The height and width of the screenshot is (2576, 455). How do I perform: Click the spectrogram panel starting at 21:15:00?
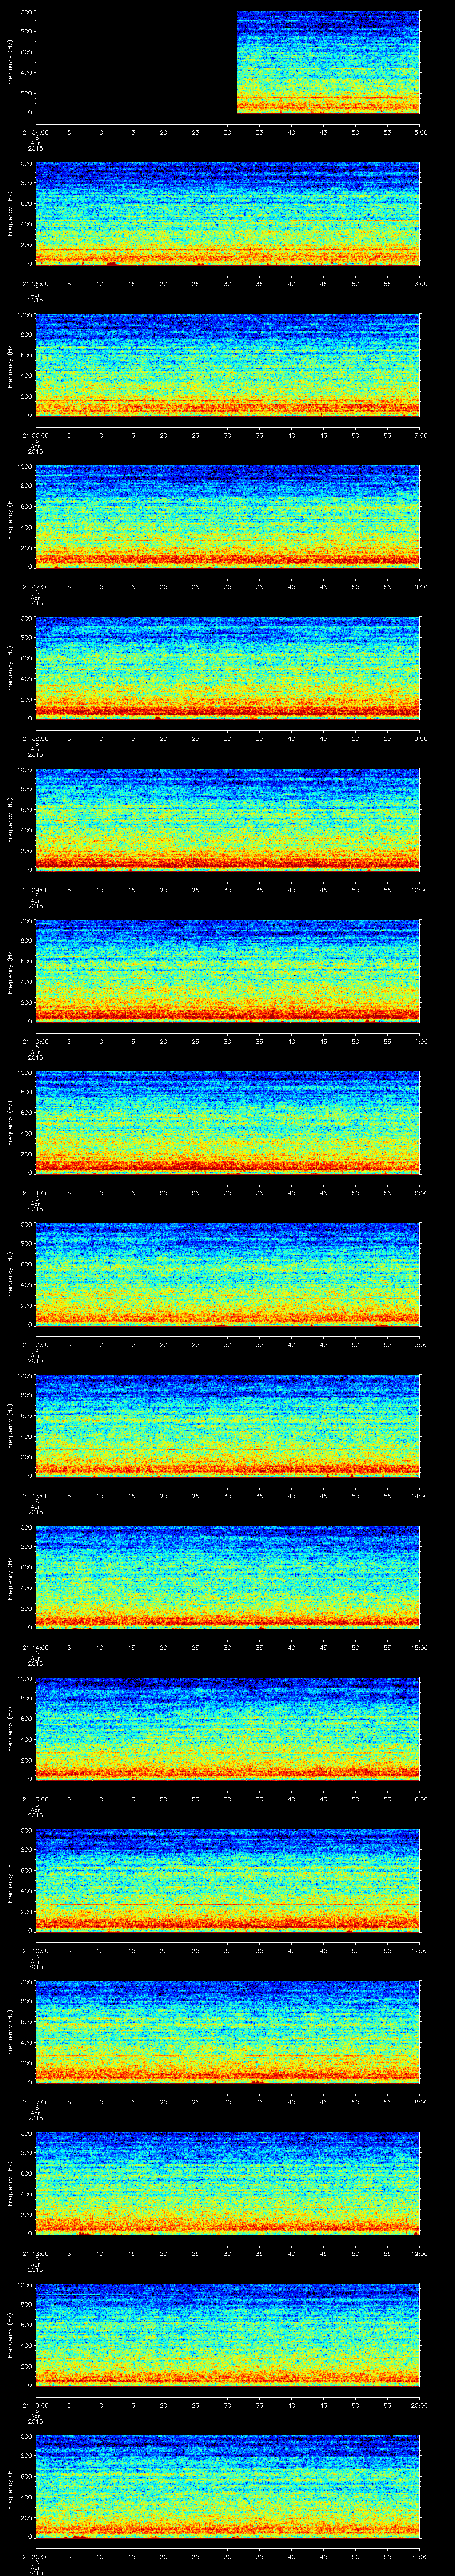[228, 1728]
